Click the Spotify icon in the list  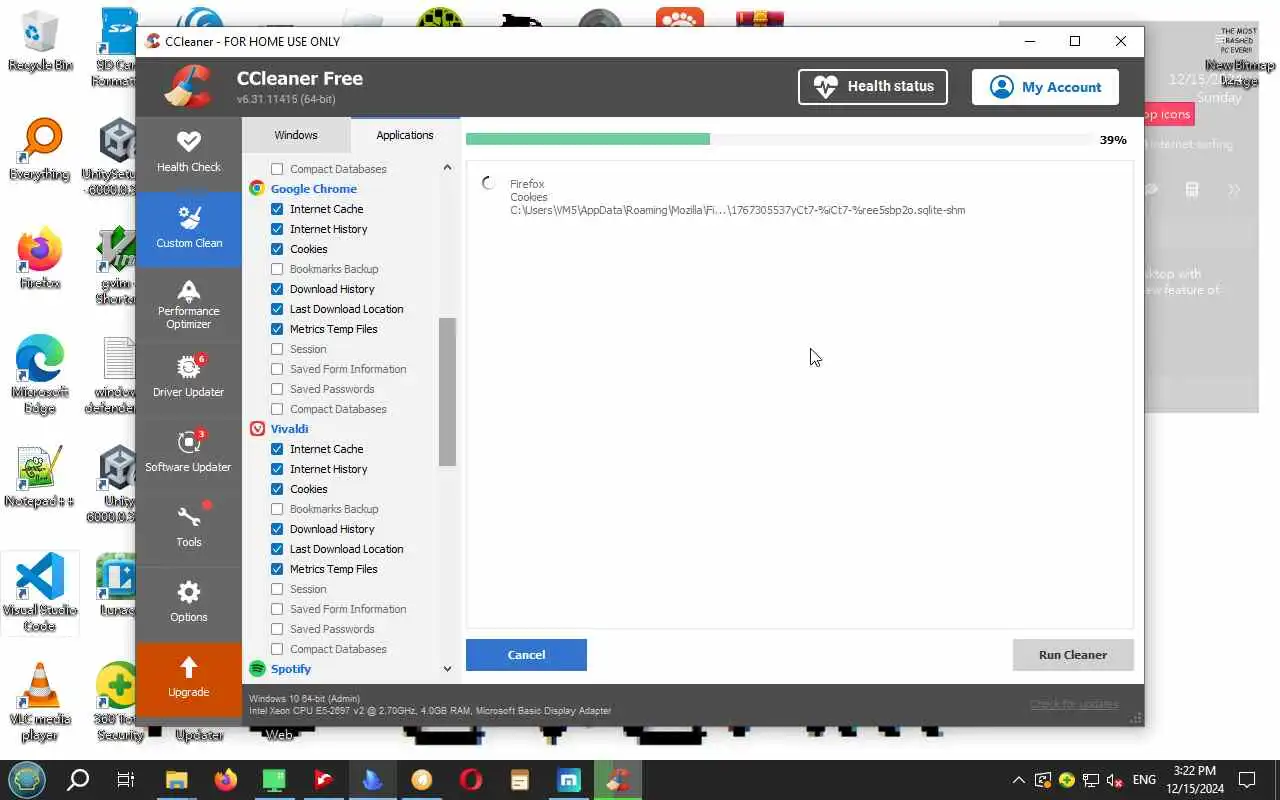(257, 668)
